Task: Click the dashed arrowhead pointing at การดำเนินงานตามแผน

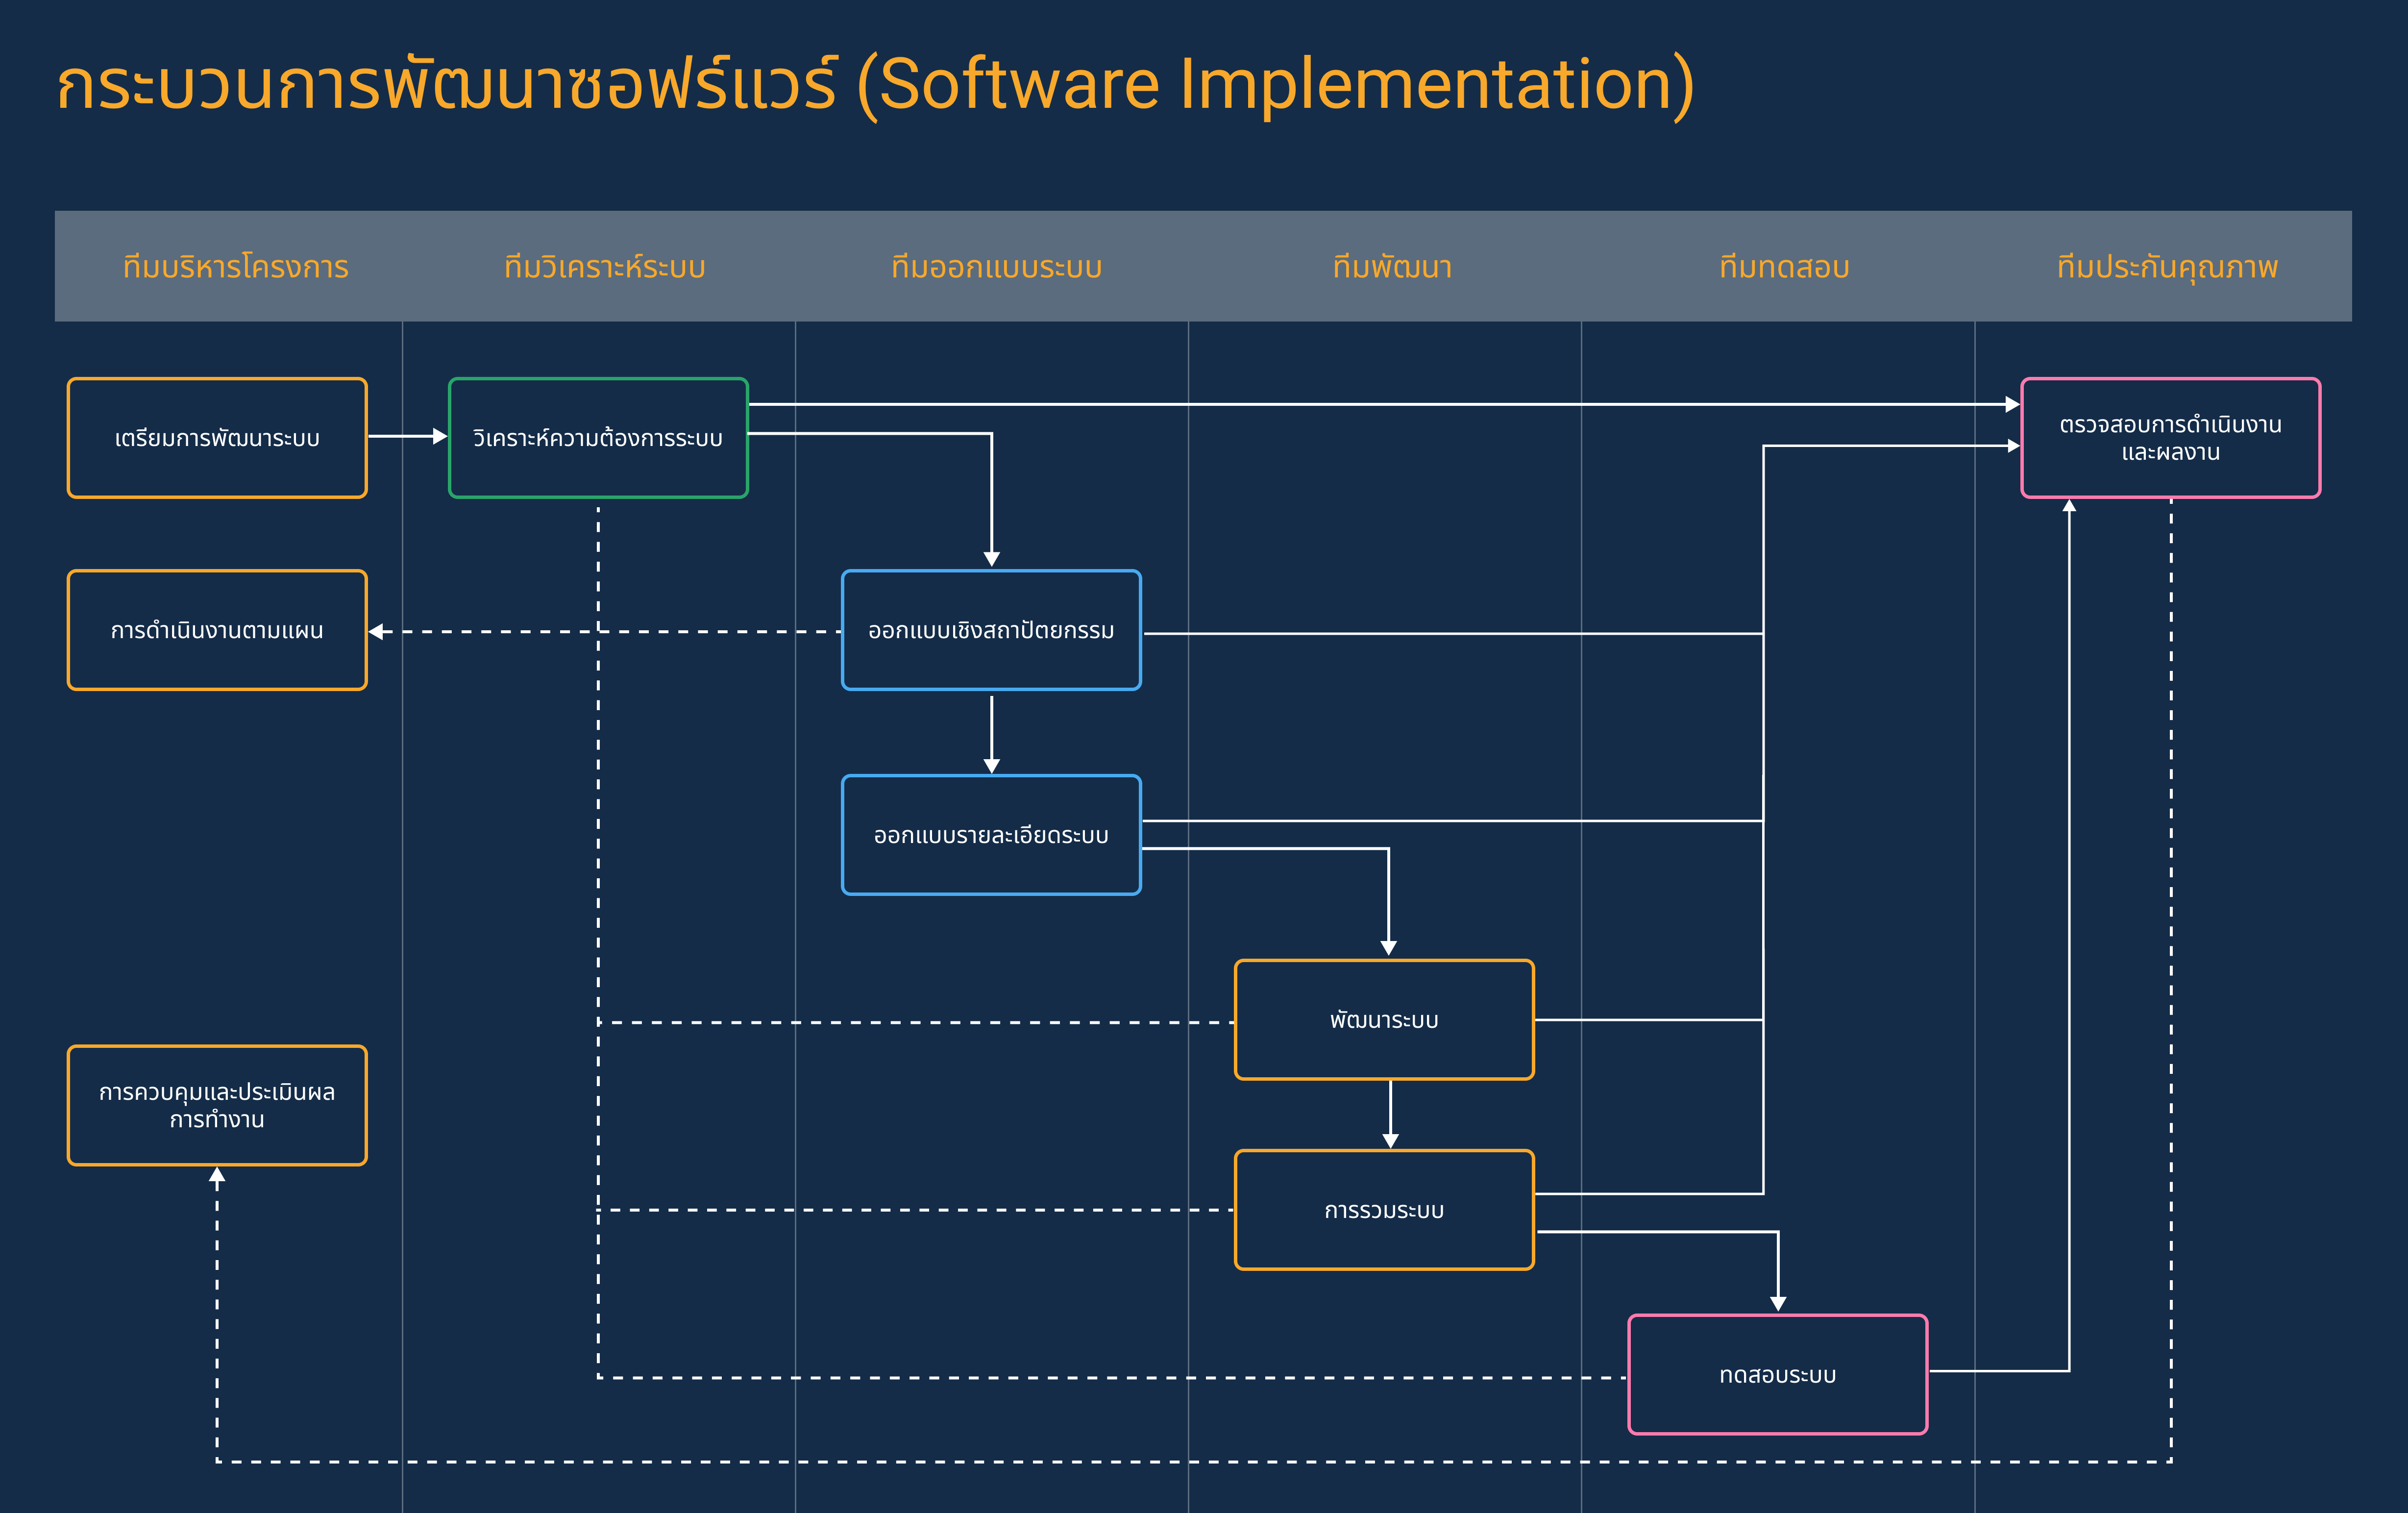Action: click(377, 632)
